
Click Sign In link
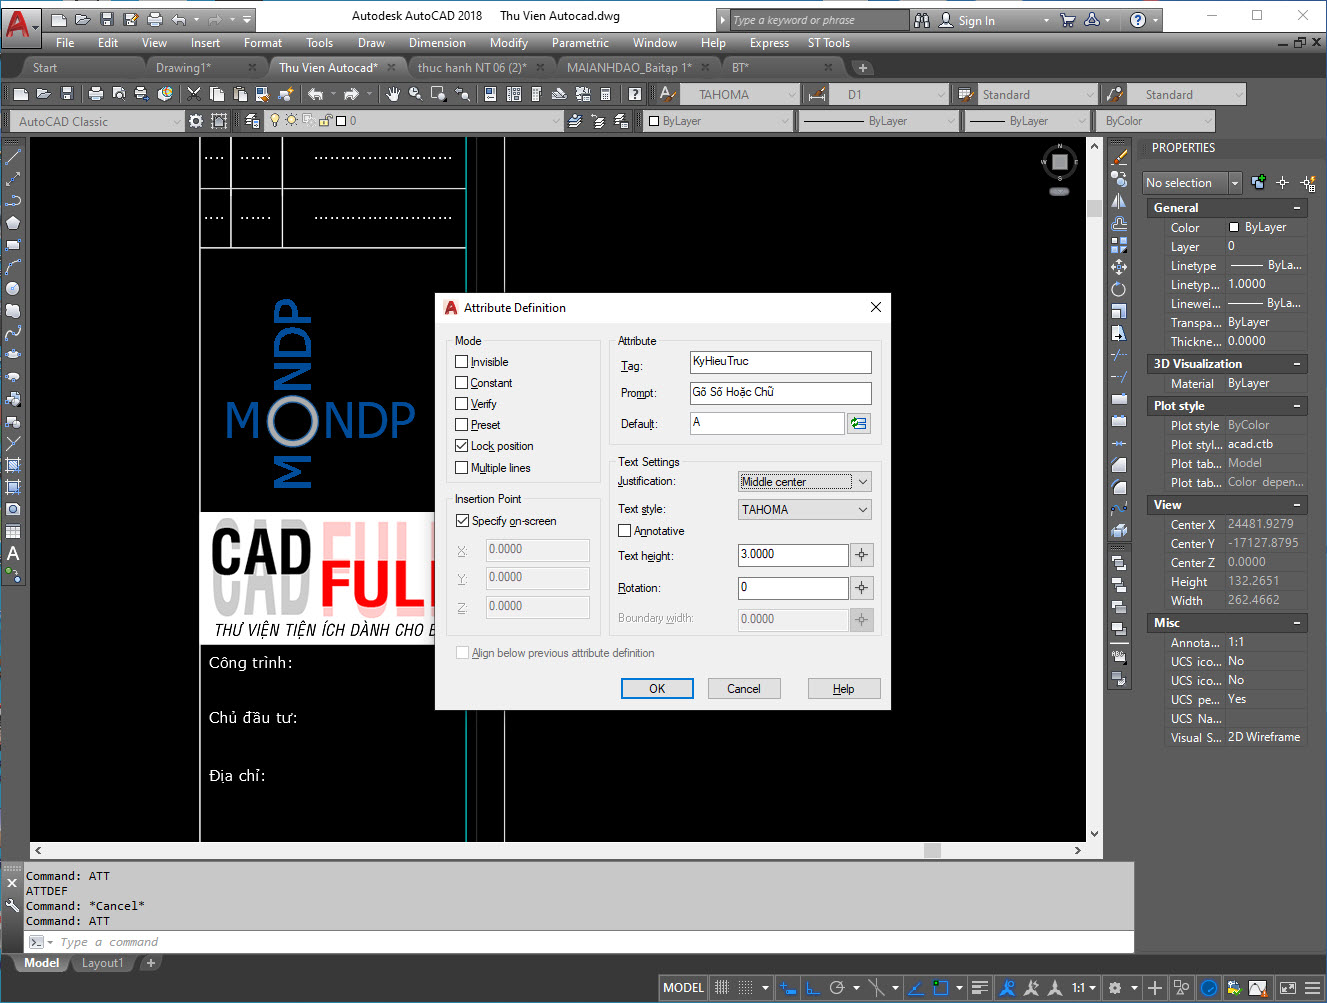[976, 20]
